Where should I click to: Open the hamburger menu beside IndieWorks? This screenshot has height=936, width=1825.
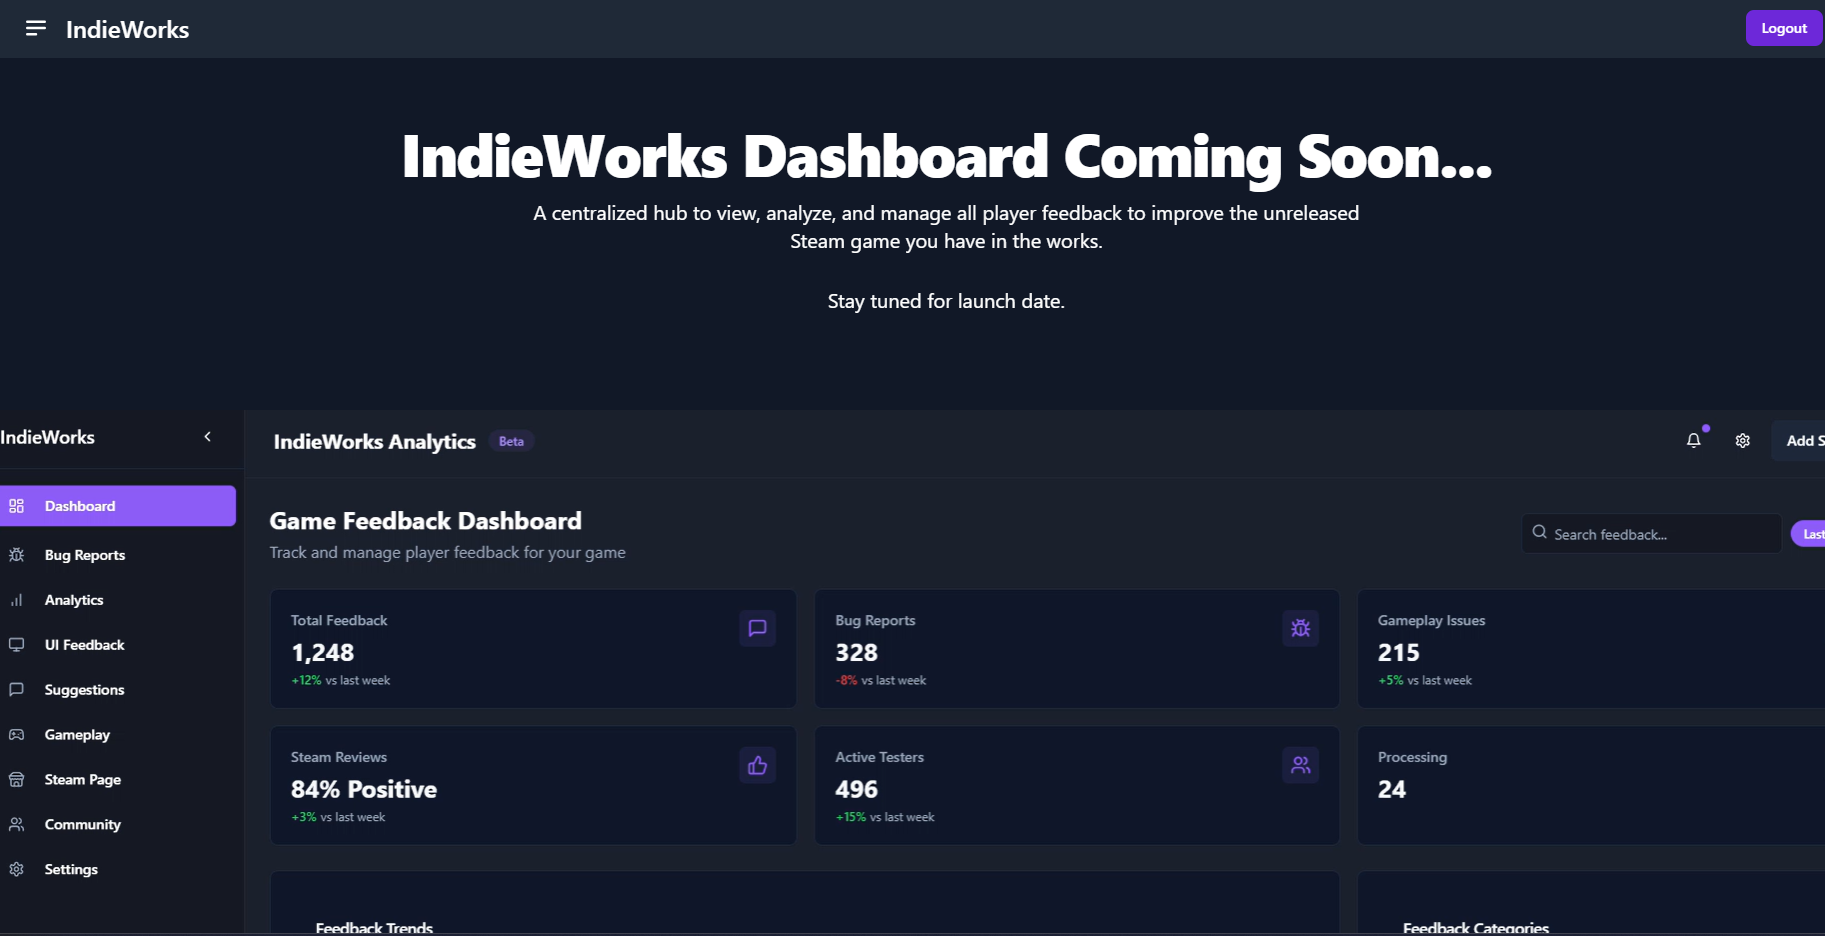coord(36,28)
